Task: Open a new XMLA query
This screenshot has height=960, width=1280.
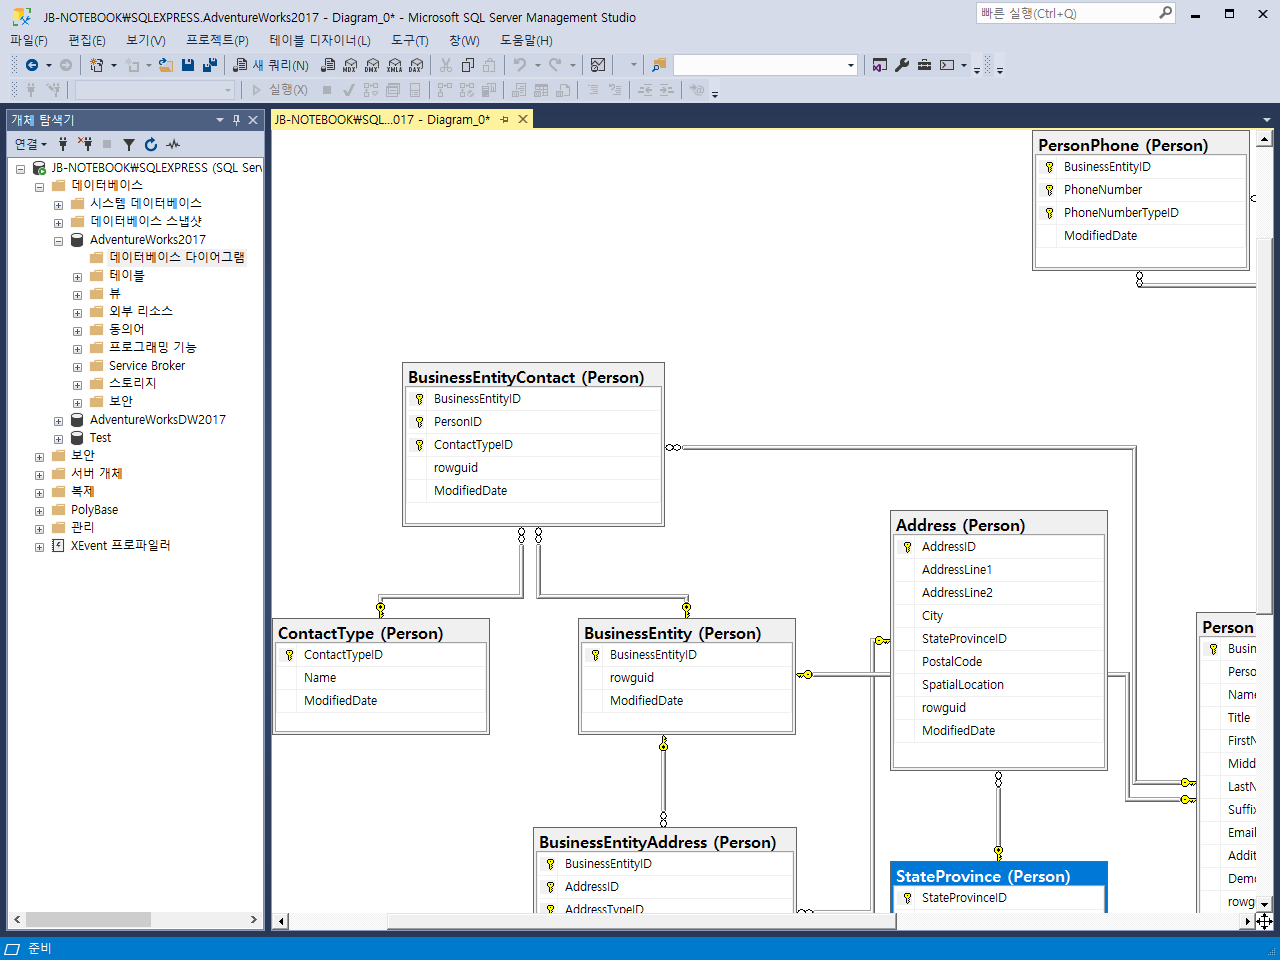Action: [x=394, y=65]
